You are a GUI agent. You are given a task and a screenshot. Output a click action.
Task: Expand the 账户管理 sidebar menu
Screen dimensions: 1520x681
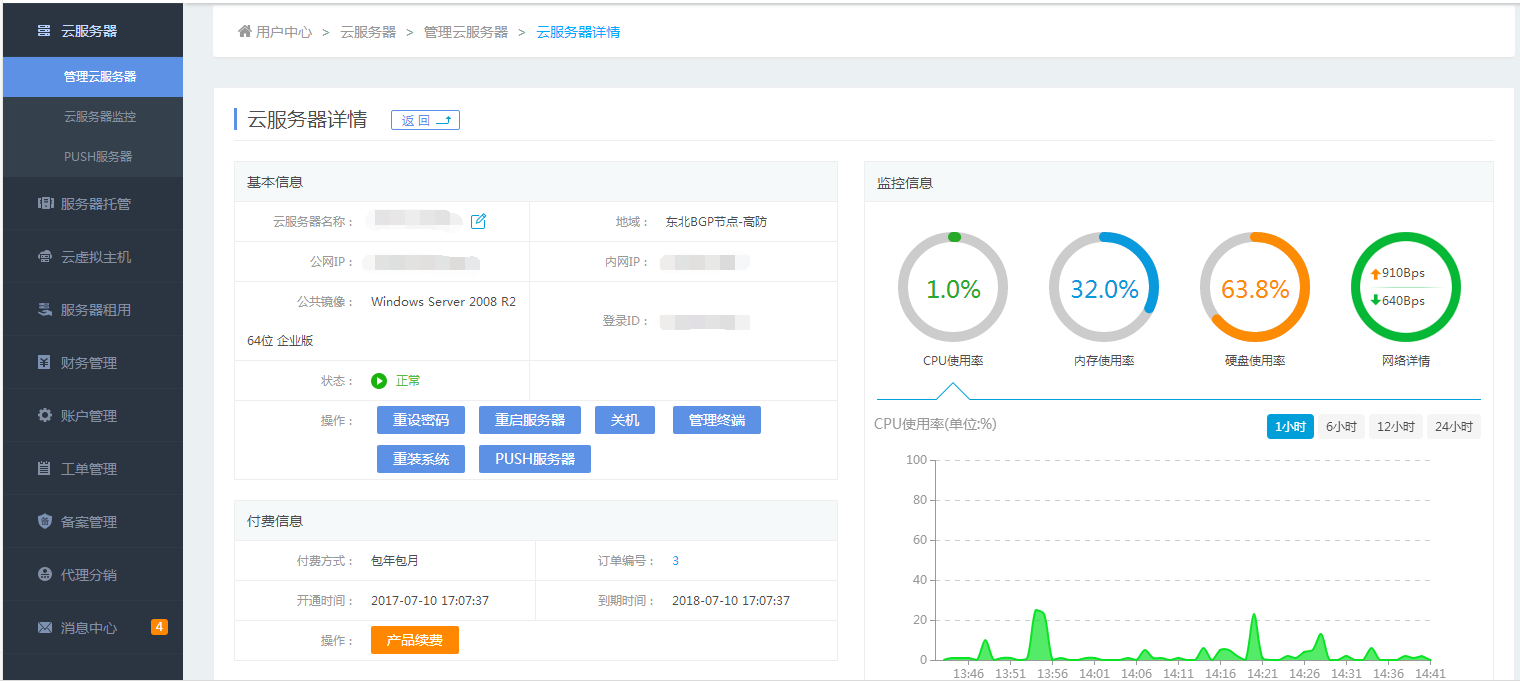[x=93, y=416]
